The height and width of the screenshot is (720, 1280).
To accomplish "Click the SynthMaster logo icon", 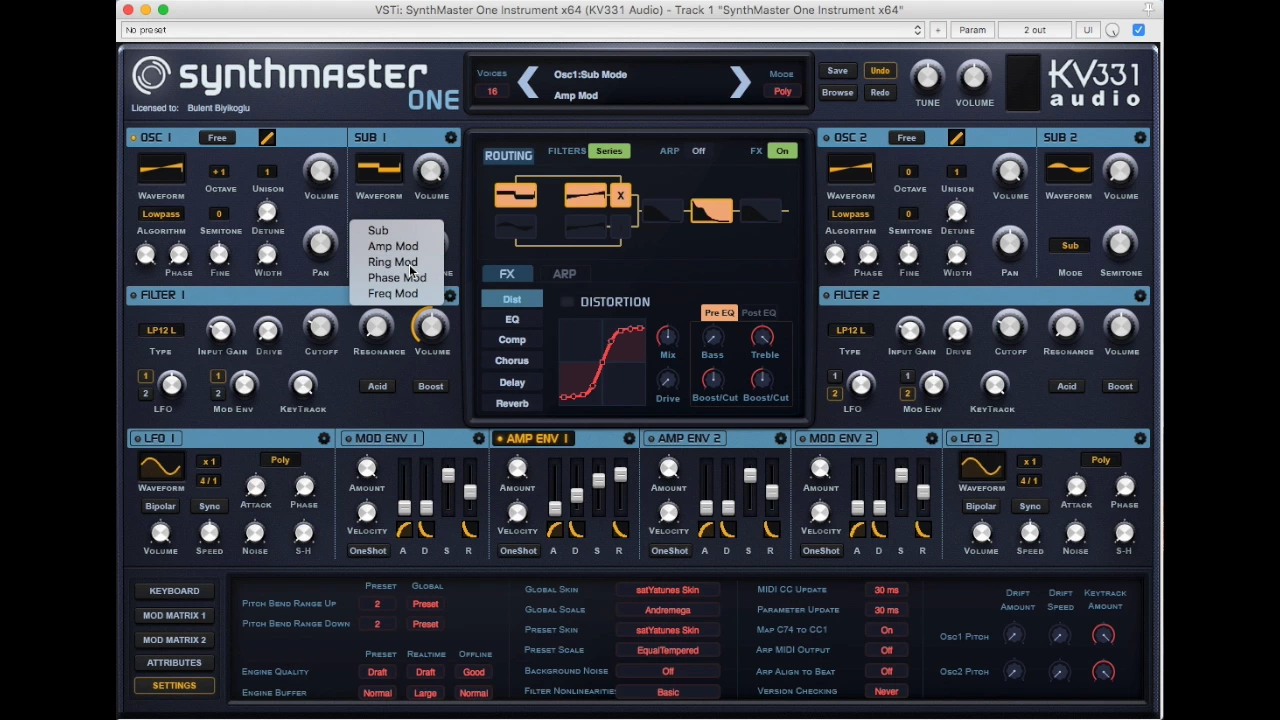I will [152, 76].
